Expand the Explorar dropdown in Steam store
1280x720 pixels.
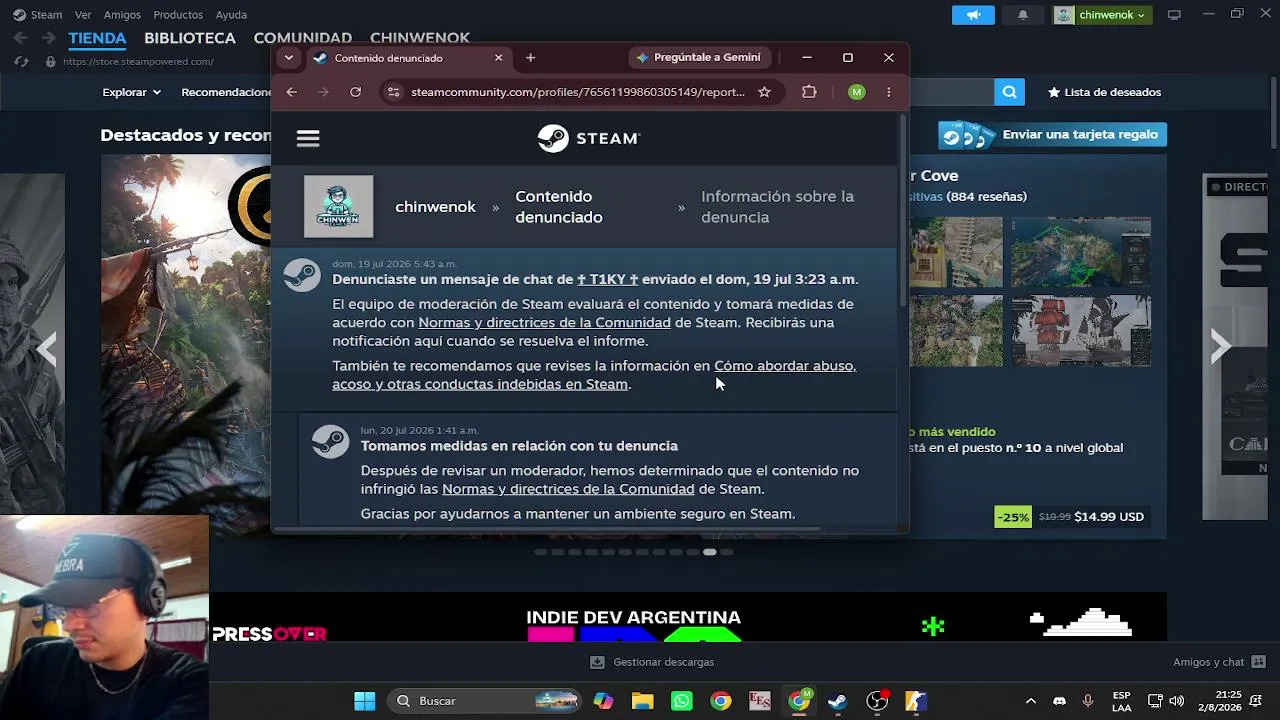click(x=131, y=92)
